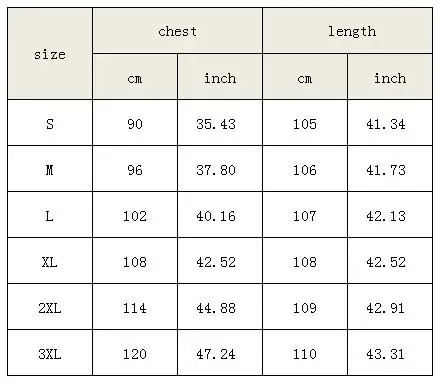Click the 96 chest cm value

pos(135,169)
